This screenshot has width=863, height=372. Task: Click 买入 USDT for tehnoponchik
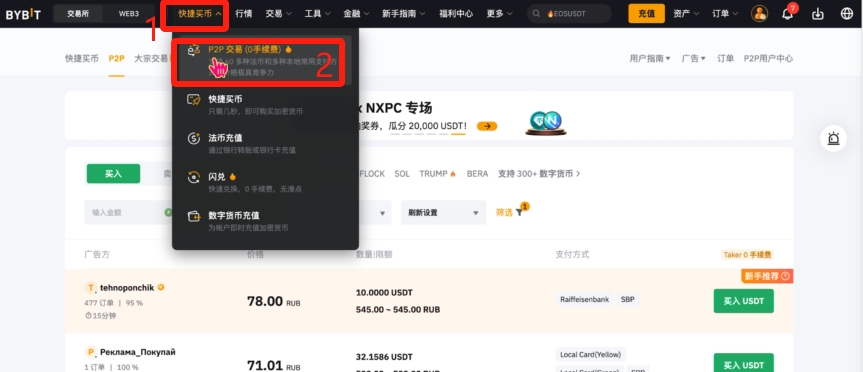point(744,301)
